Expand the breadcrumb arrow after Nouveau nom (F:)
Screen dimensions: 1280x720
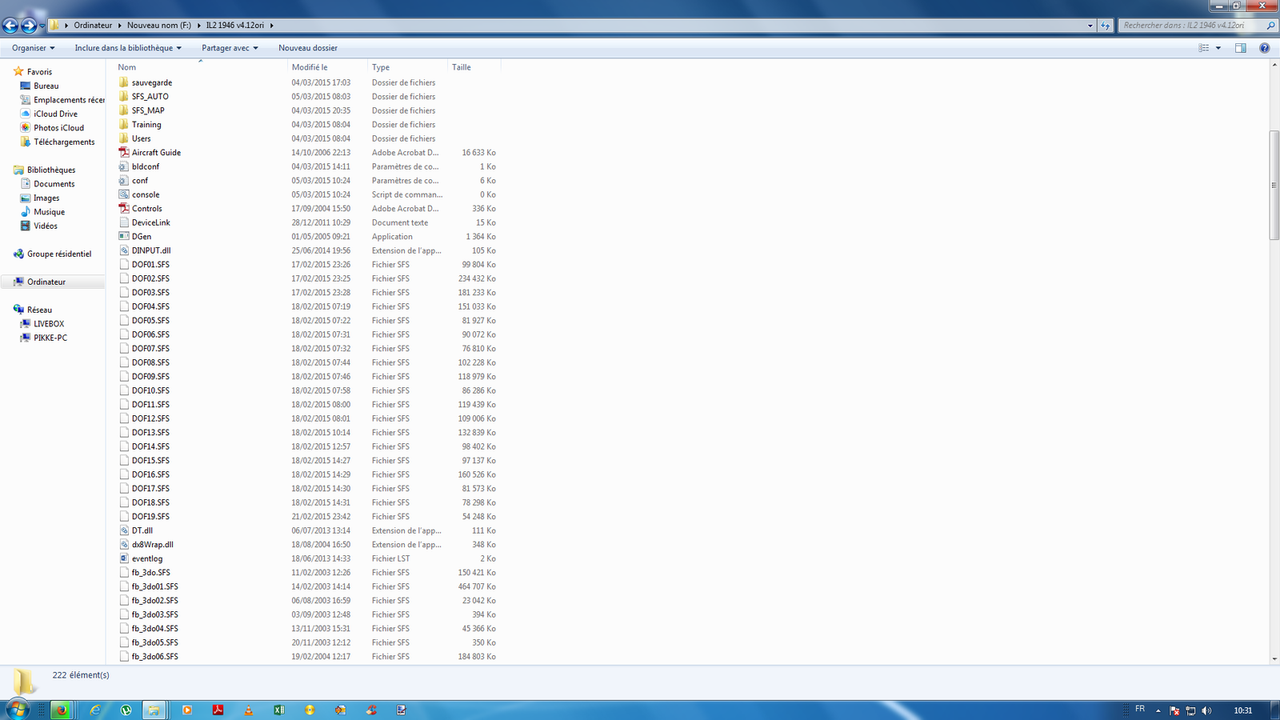[x=198, y=25]
